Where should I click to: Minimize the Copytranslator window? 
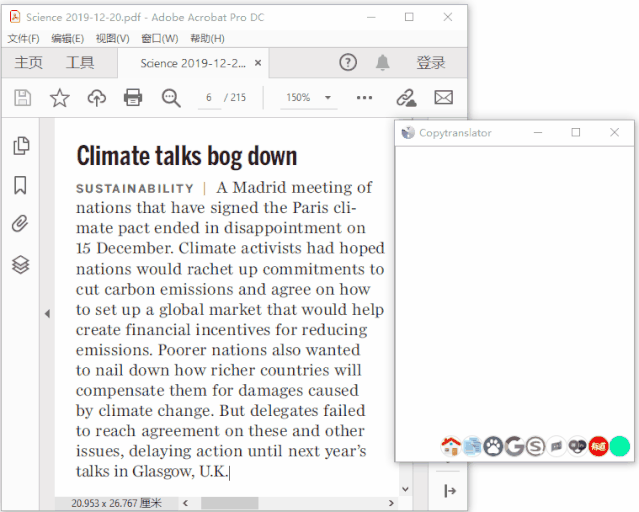click(538, 132)
